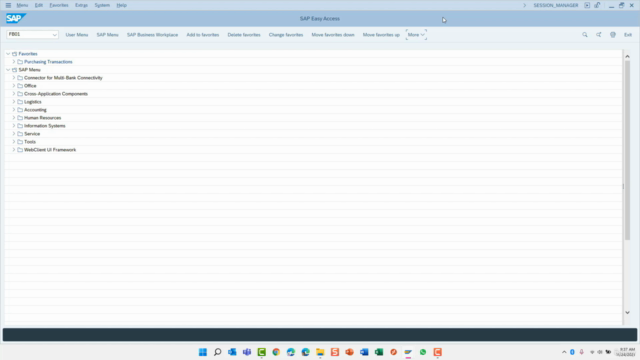The width and height of the screenshot is (640, 360).
Task: Open Windows taskbar search
Action: pyautogui.click(x=218, y=352)
